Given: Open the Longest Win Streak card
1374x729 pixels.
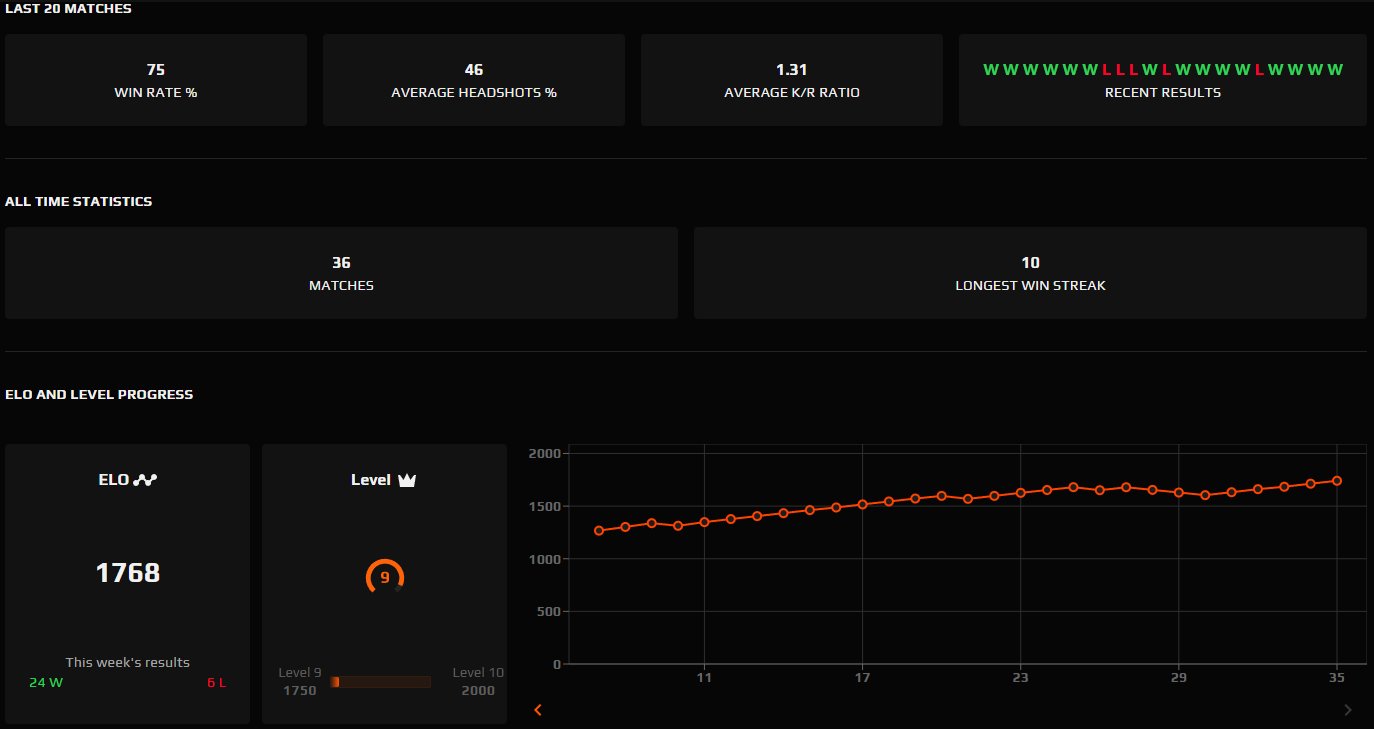Looking at the screenshot, I should click(1030, 273).
